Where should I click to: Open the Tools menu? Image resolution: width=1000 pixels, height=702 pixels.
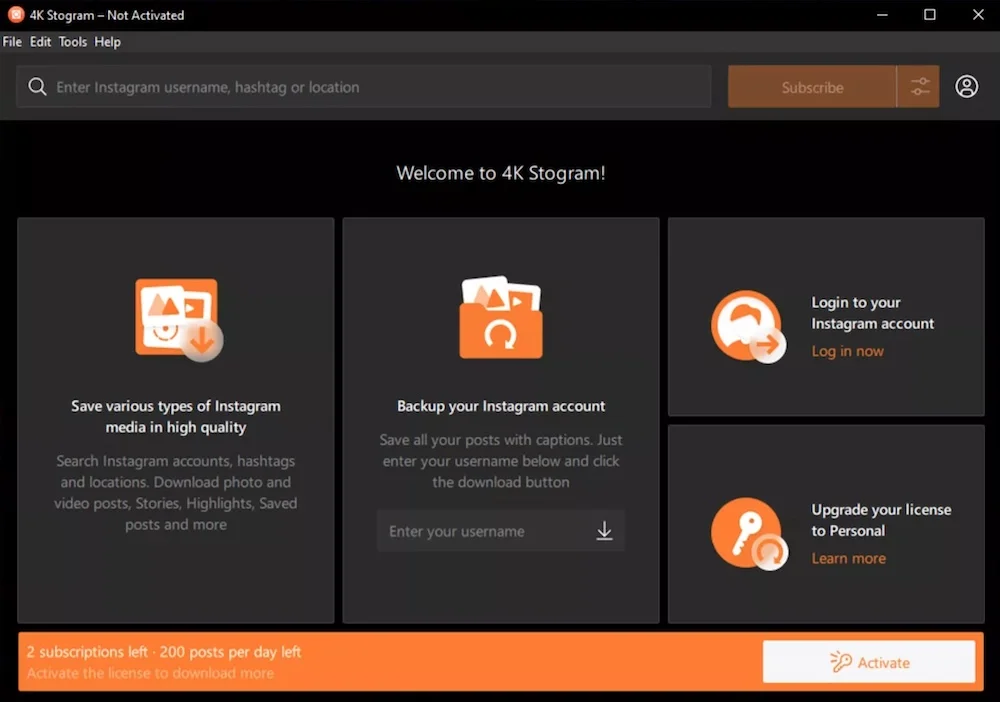[73, 42]
